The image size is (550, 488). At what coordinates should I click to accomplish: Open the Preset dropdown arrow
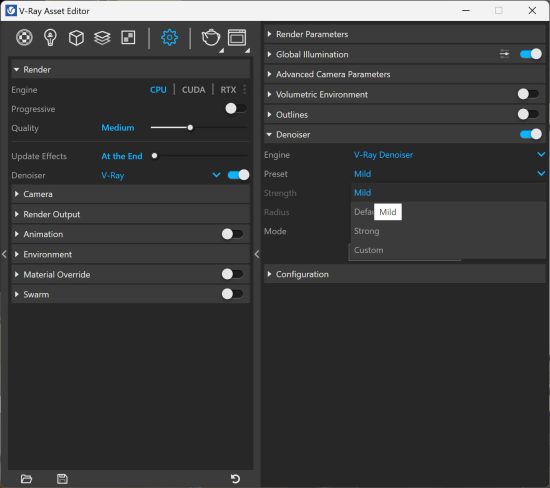pyautogui.click(x=541, y=173)
